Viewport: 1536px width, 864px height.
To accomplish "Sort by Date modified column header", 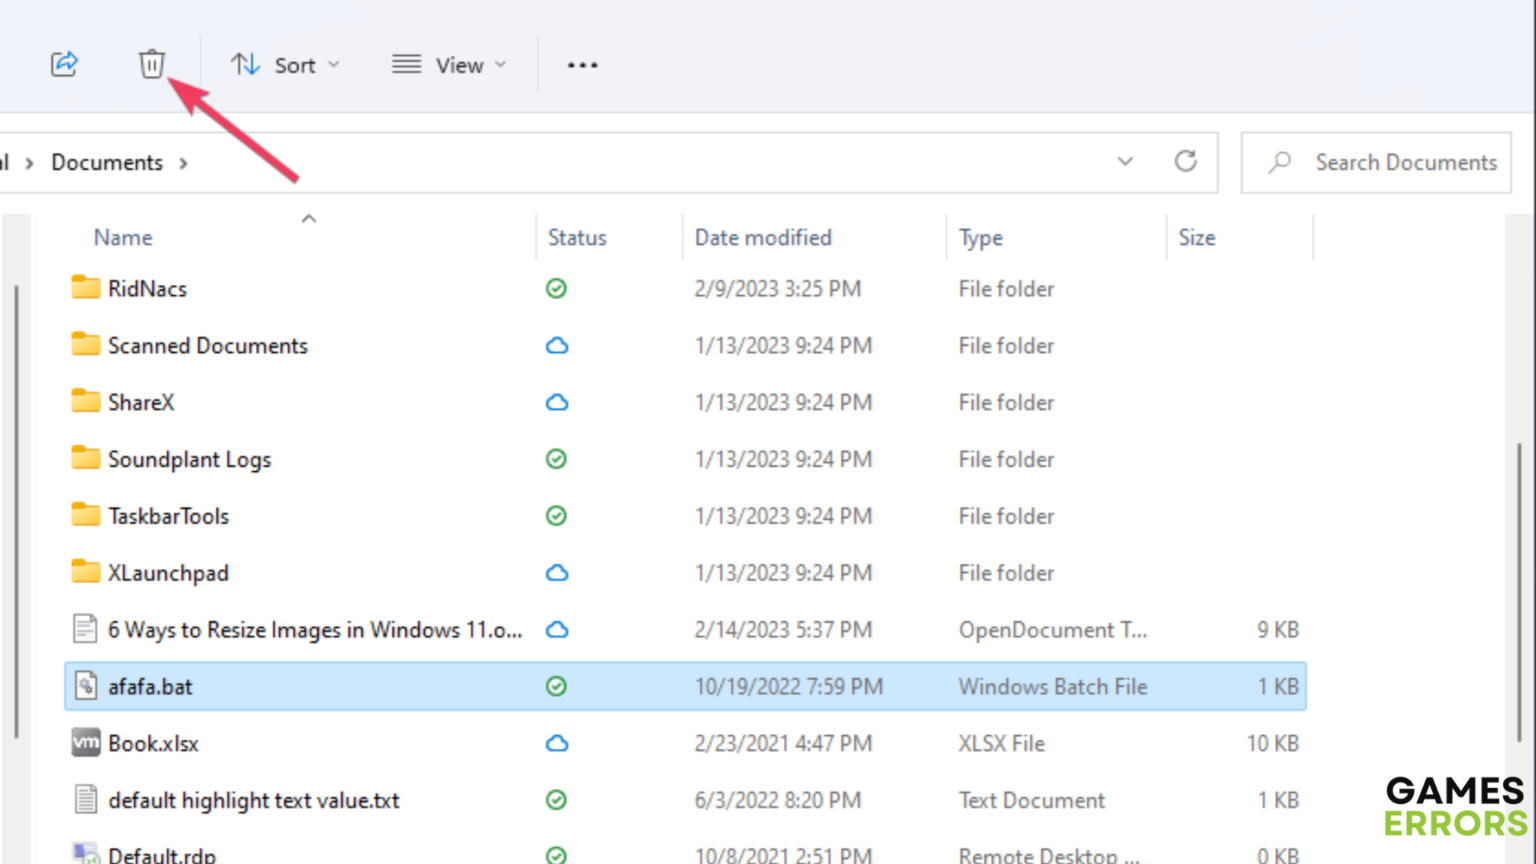I will (x=763, y=238).
